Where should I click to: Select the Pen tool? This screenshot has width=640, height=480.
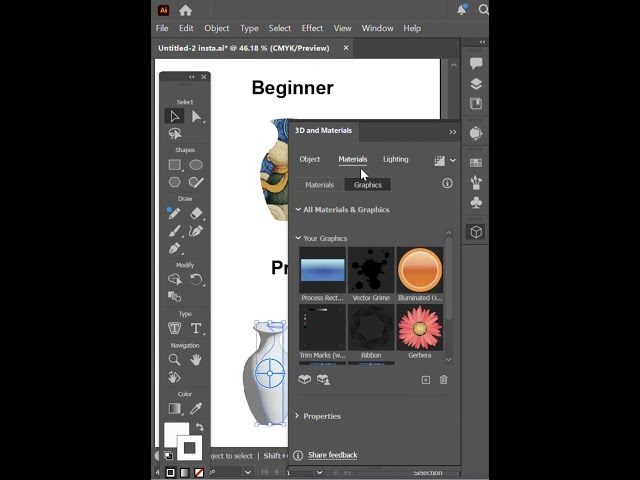[175, 248]
